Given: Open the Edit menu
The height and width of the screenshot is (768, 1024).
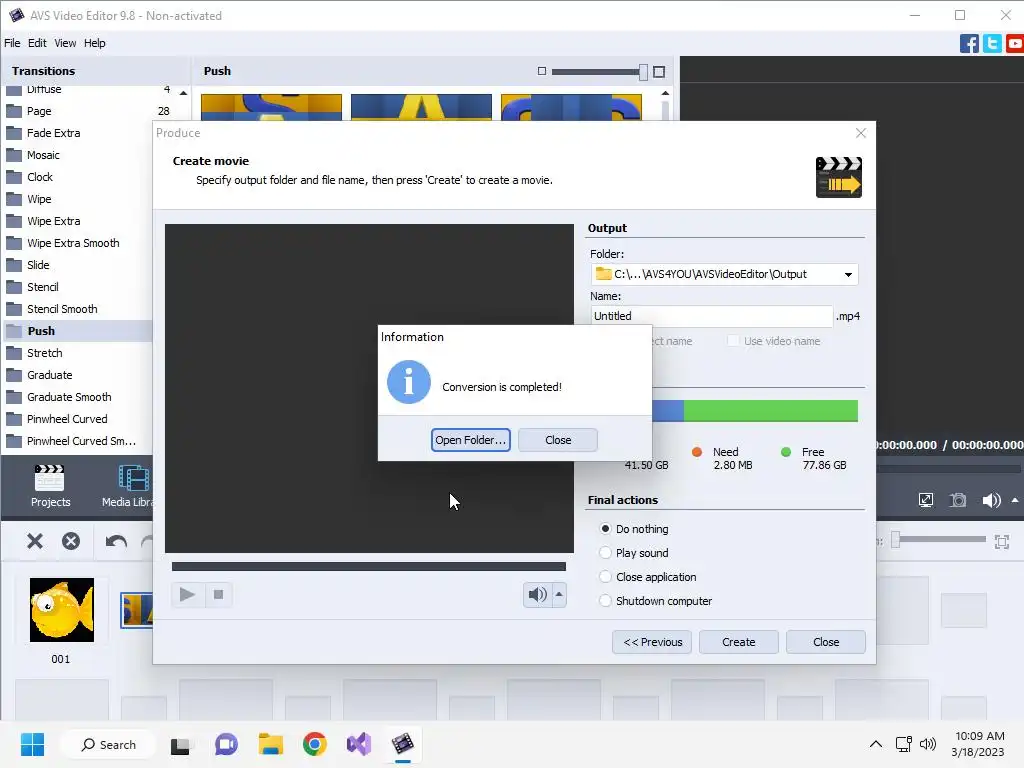Looking at the screenshot, I should 37,43.
